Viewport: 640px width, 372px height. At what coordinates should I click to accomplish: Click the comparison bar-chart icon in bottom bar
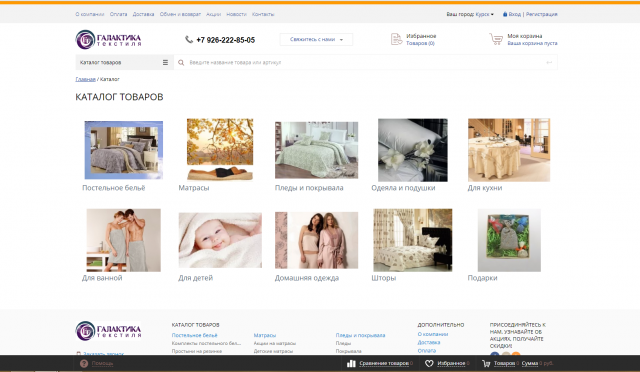[x=351, y=363]
